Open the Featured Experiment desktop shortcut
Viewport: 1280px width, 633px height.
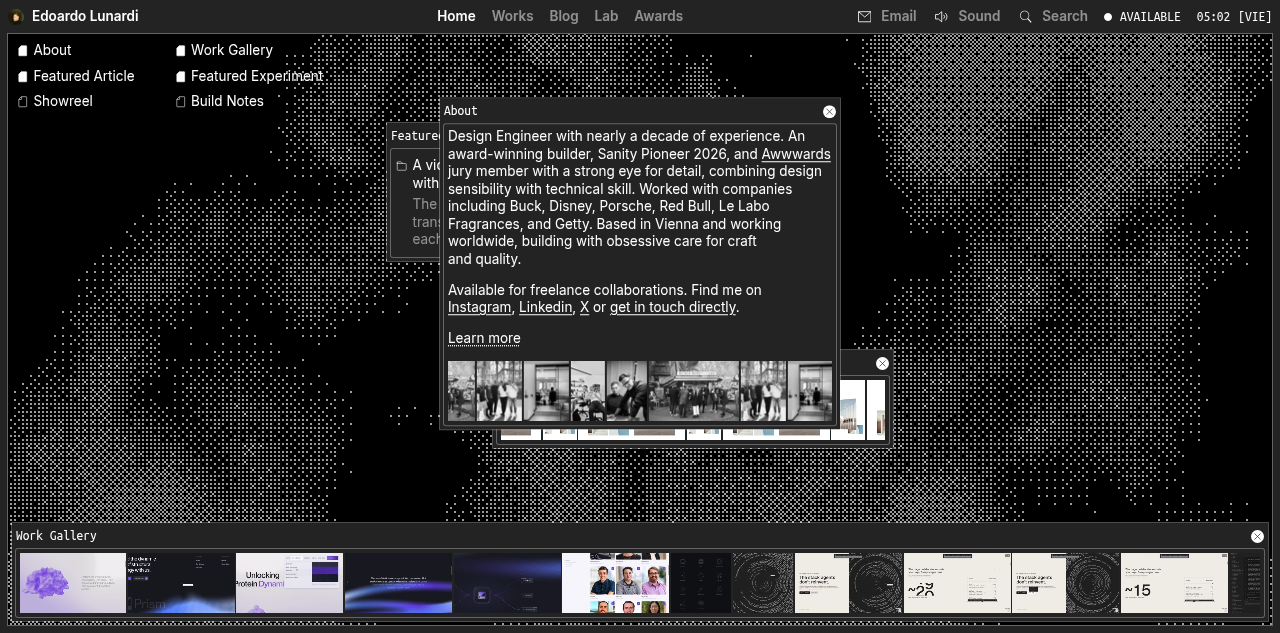249,76
